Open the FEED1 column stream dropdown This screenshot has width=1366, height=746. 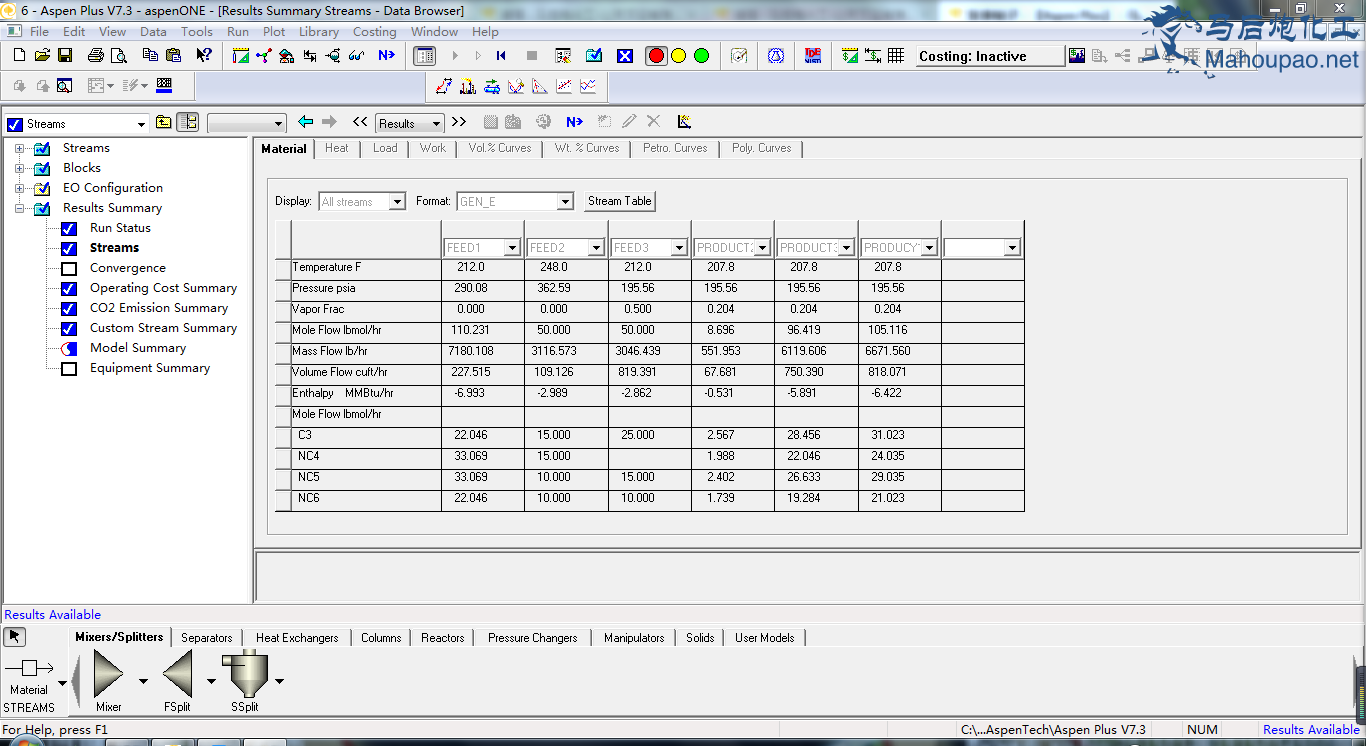tap(513, 247)
